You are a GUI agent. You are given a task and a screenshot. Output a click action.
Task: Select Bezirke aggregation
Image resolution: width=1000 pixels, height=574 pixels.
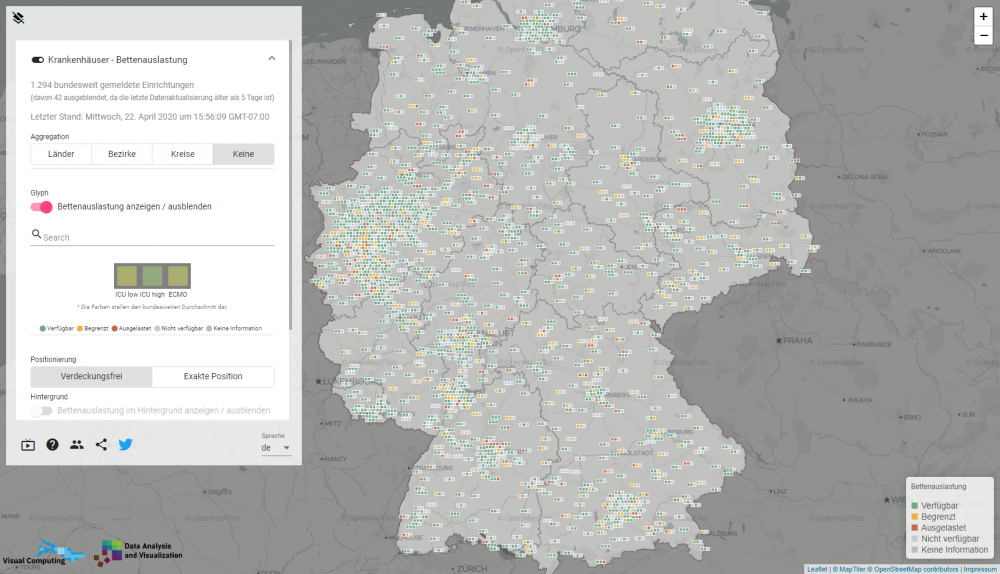coord(122,154)
